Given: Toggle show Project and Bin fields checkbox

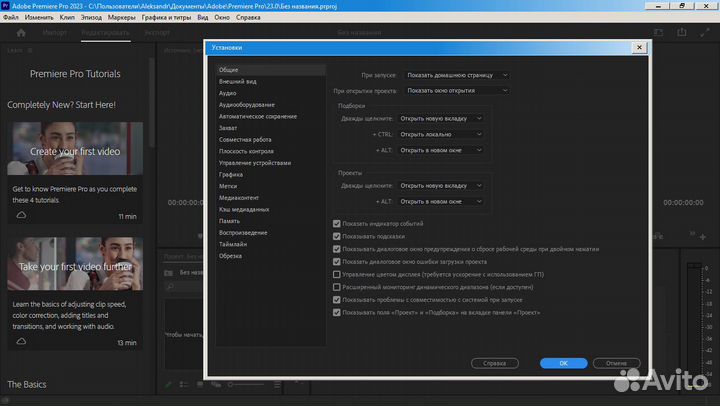Looking at the screenshot, I should point(337,313).
